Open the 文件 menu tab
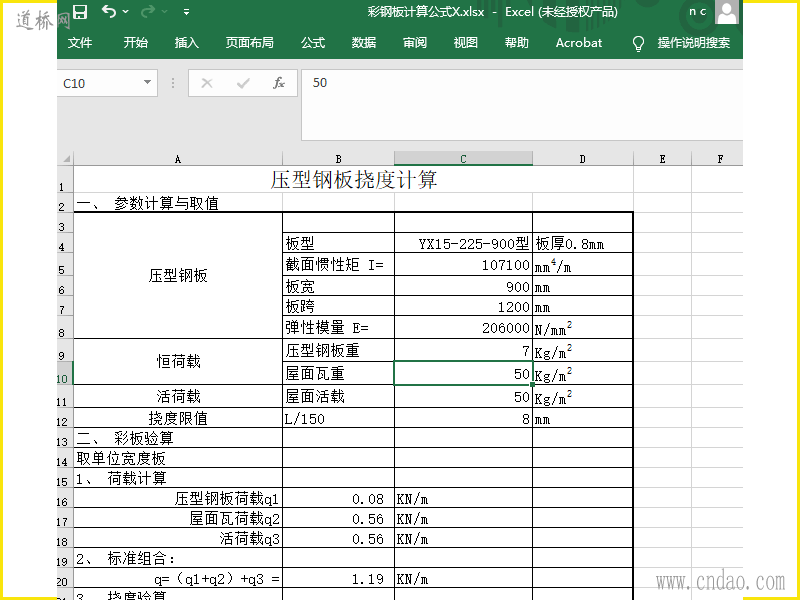This screenshot has width=800, height=600. click(80, 43)
